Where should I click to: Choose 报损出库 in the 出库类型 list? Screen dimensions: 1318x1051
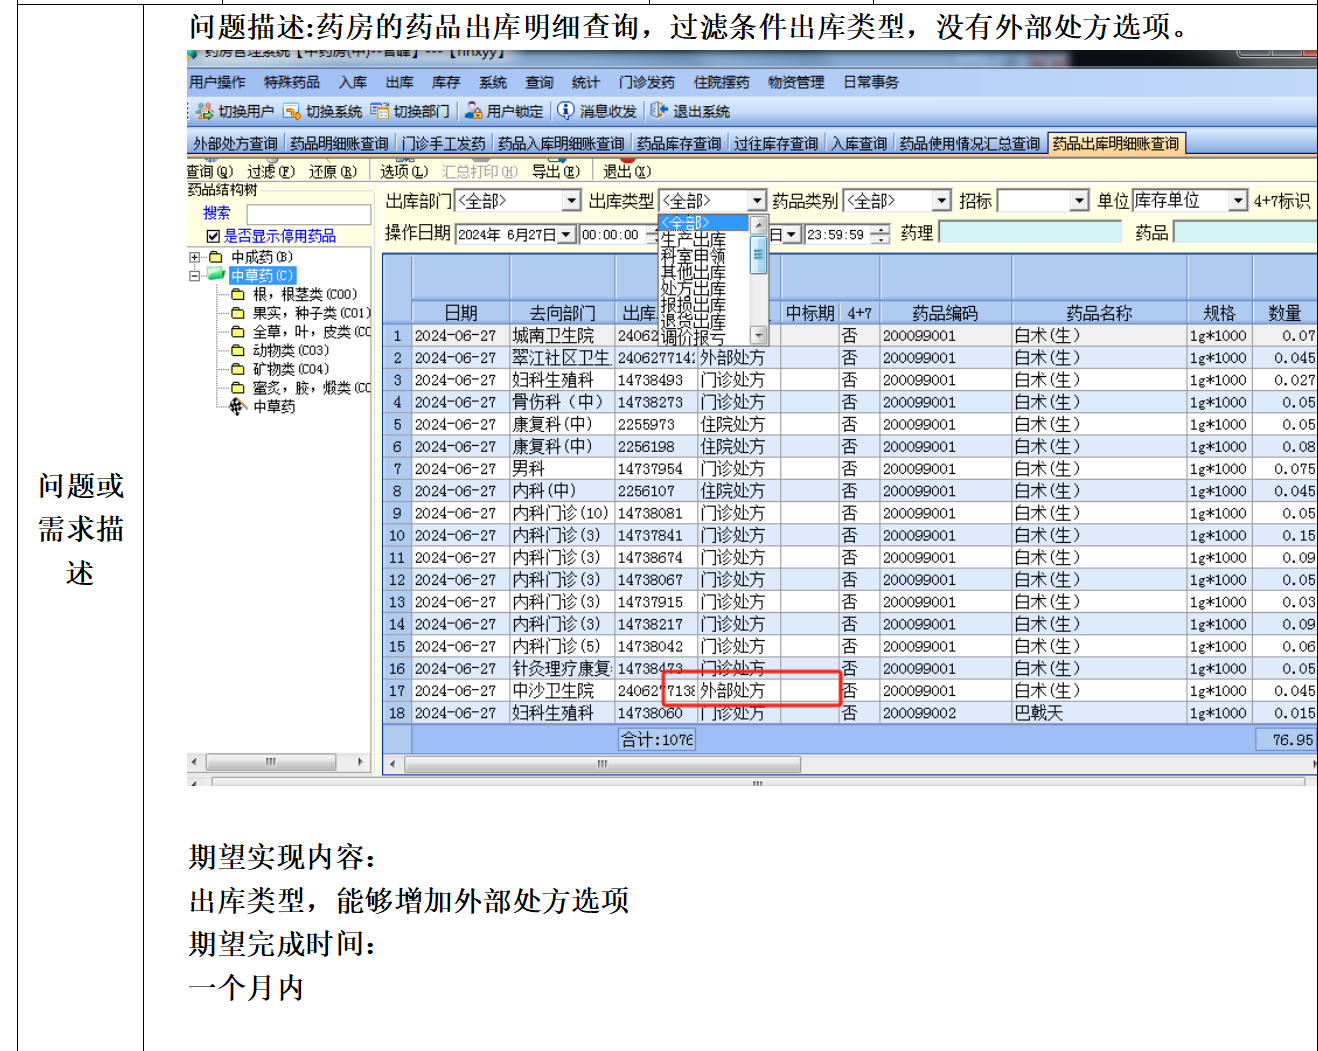704,304
